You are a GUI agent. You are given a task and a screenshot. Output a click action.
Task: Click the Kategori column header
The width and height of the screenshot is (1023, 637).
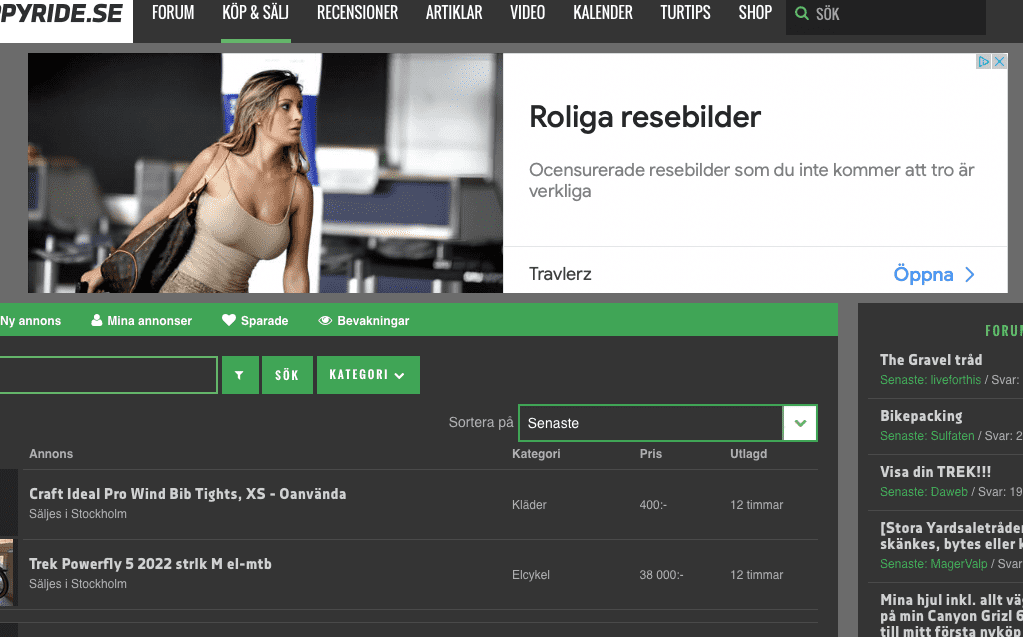(x=536, y=454)
